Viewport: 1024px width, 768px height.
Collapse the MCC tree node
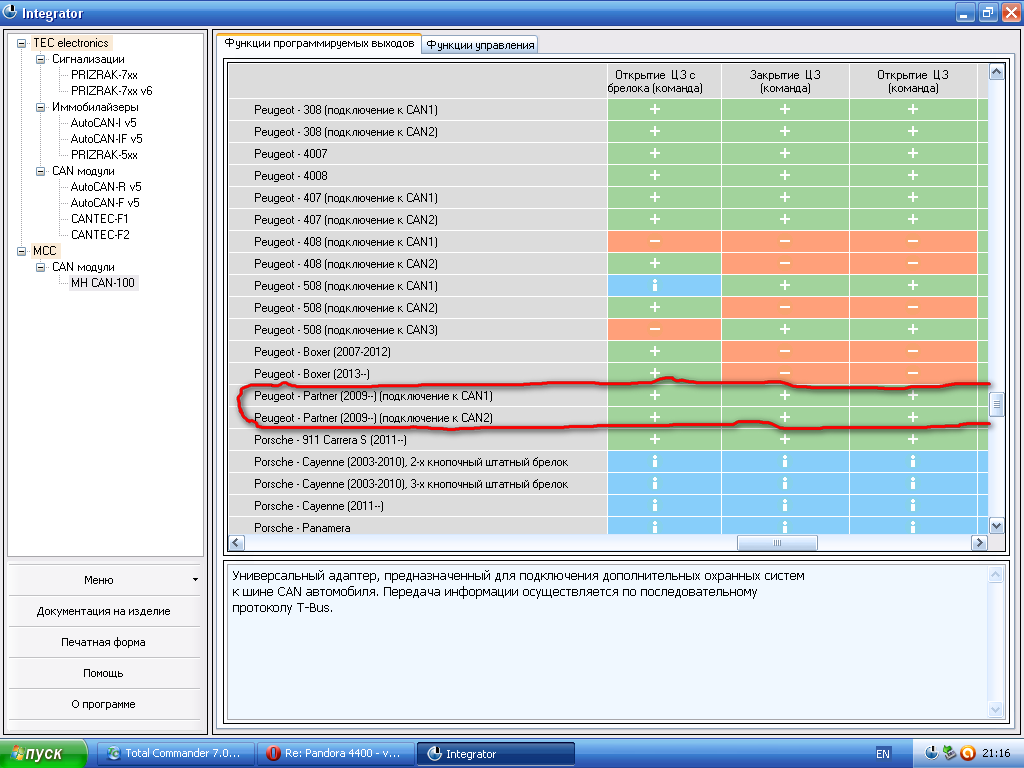coord(22,251)
